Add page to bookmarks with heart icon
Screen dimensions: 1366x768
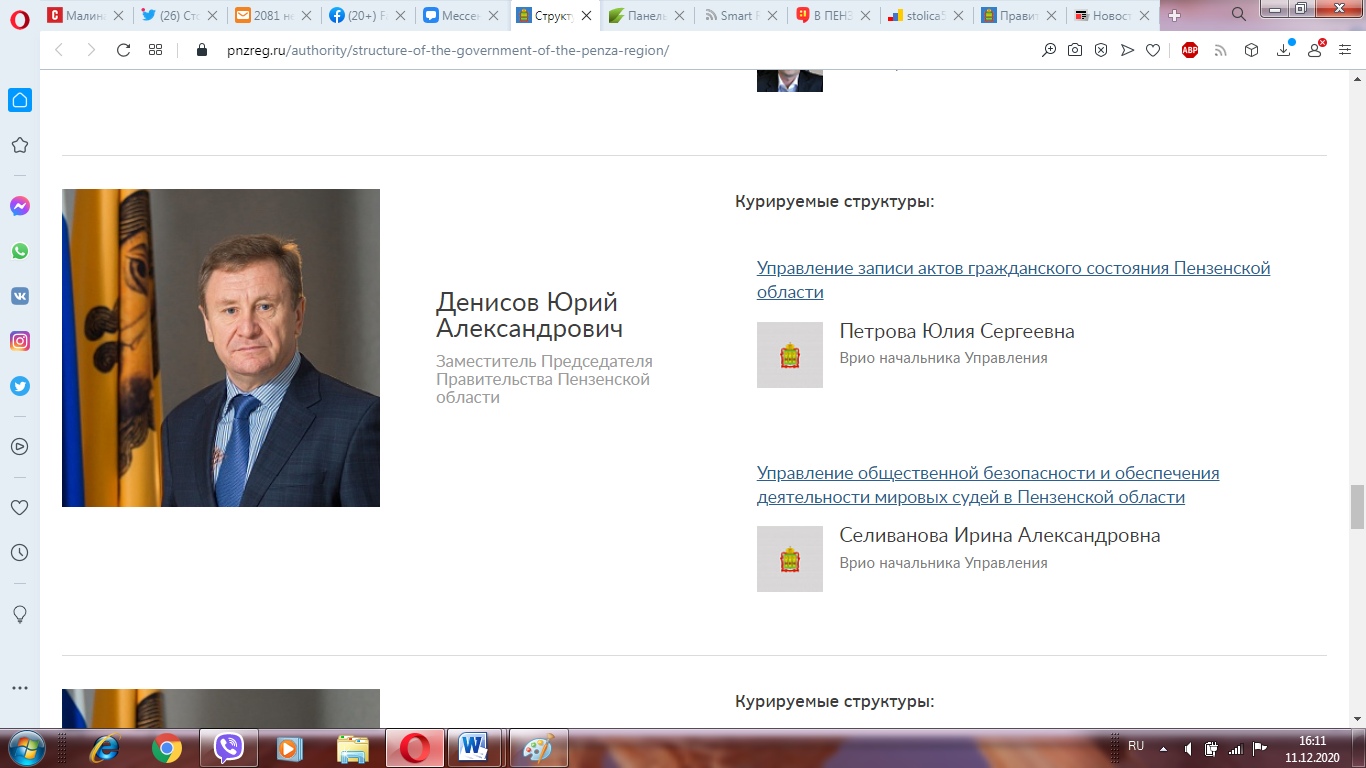pos(1153,50)
